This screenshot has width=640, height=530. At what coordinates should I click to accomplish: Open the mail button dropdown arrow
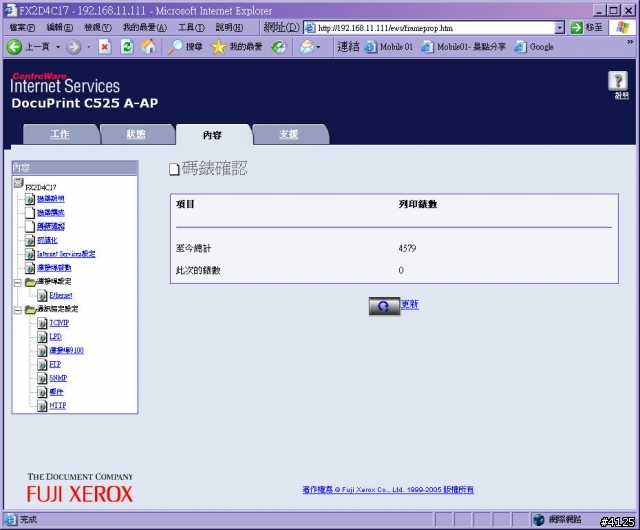pyautogui.click(x=318, y=47)
